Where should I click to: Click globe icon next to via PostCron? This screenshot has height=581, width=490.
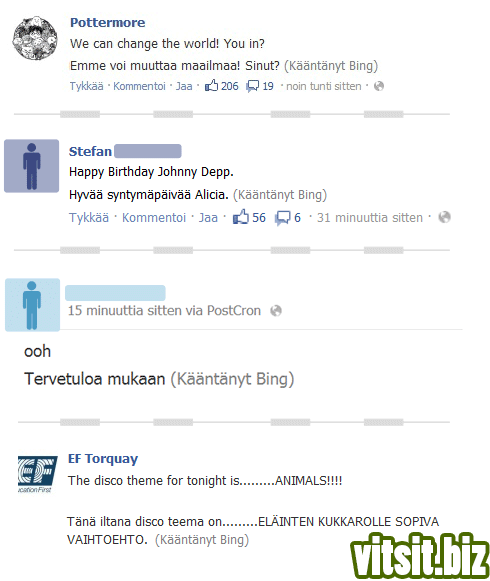point(276,311)
